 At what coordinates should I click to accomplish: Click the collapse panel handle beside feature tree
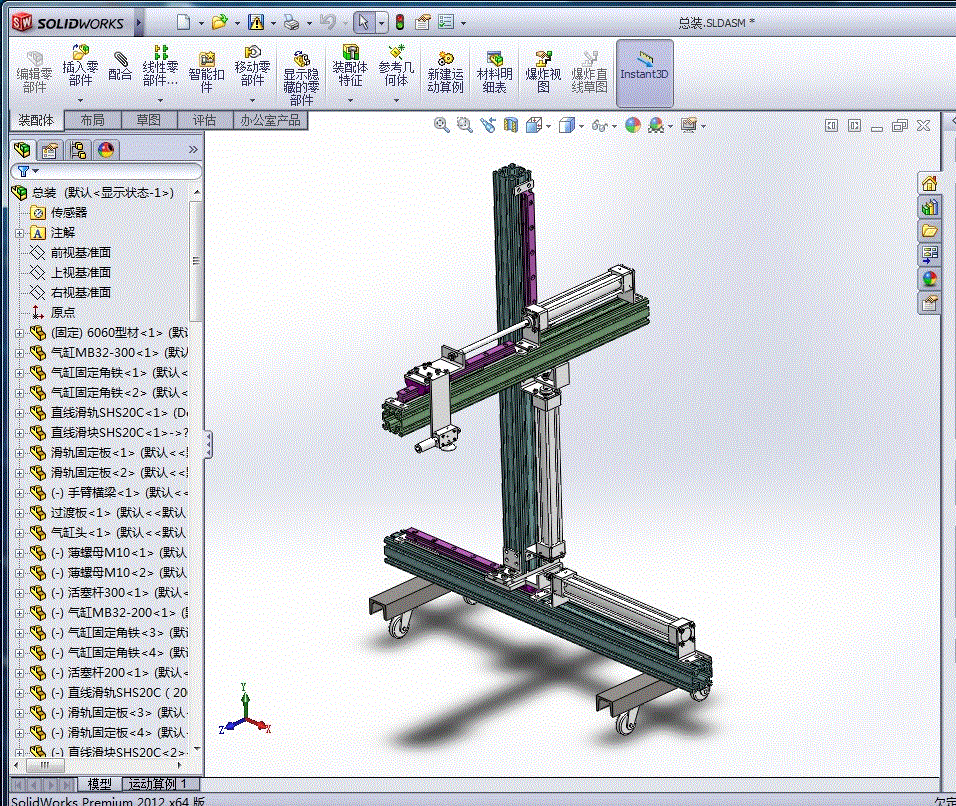209,444
